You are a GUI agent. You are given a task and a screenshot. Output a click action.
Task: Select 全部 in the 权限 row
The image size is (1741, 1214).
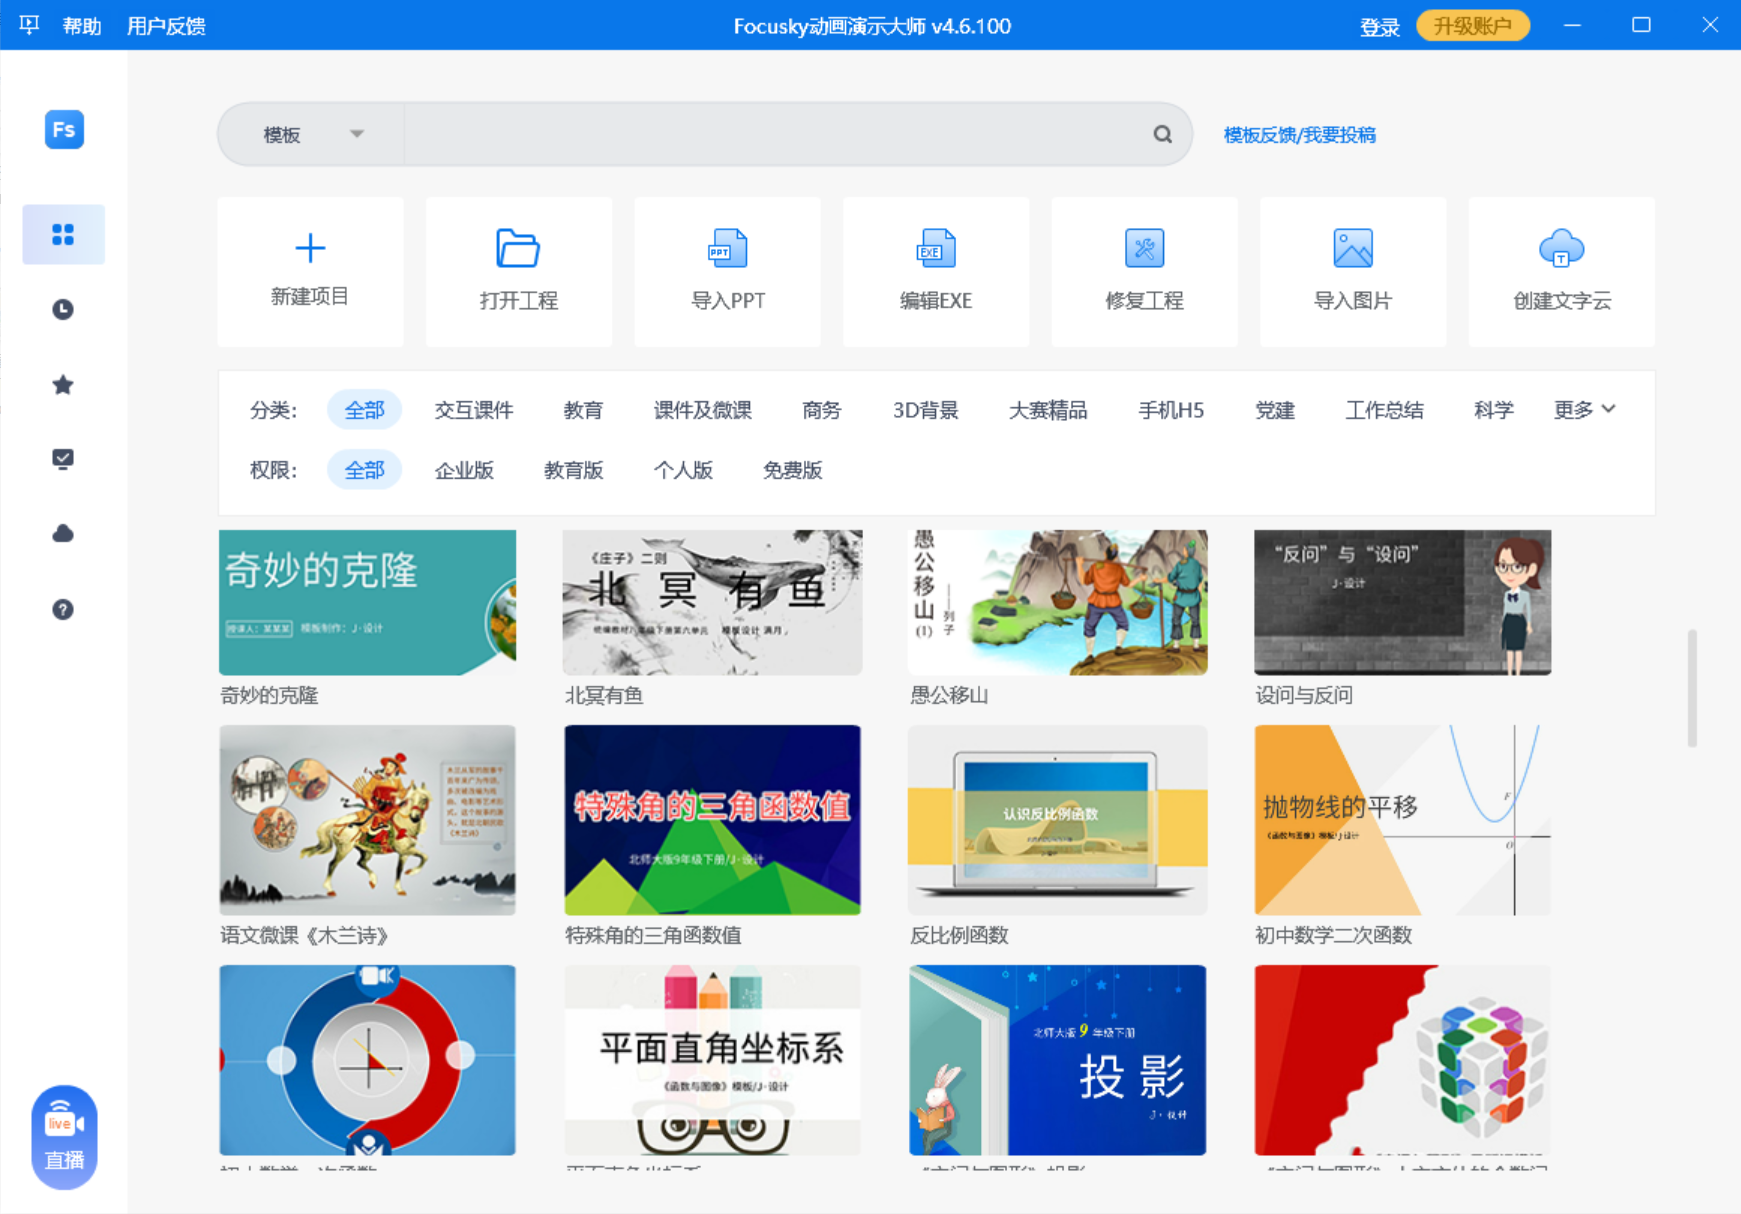(x=364, y=470)
